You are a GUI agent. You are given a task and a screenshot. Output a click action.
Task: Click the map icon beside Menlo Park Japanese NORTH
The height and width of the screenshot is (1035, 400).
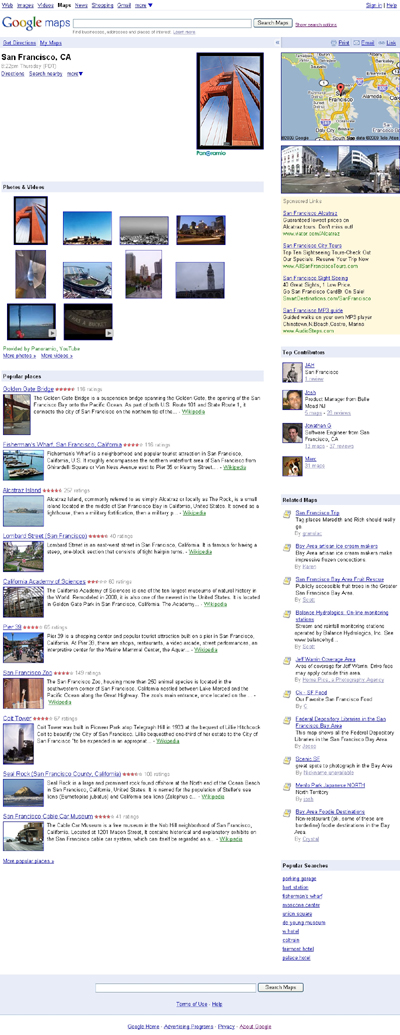(286, 785)
